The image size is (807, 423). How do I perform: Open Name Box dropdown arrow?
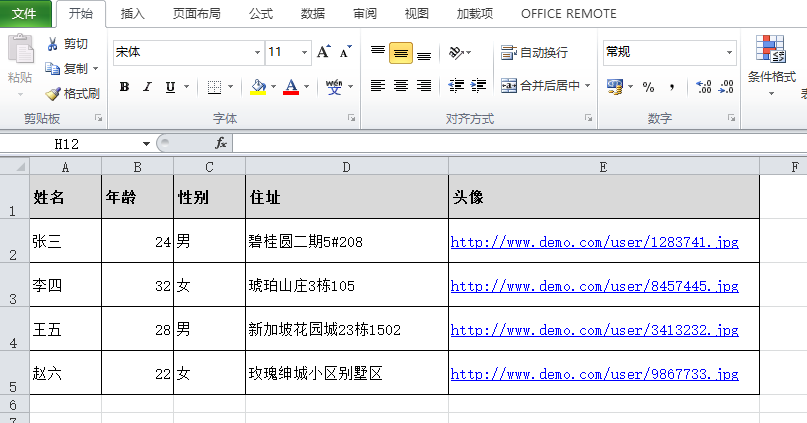point(146,144)
